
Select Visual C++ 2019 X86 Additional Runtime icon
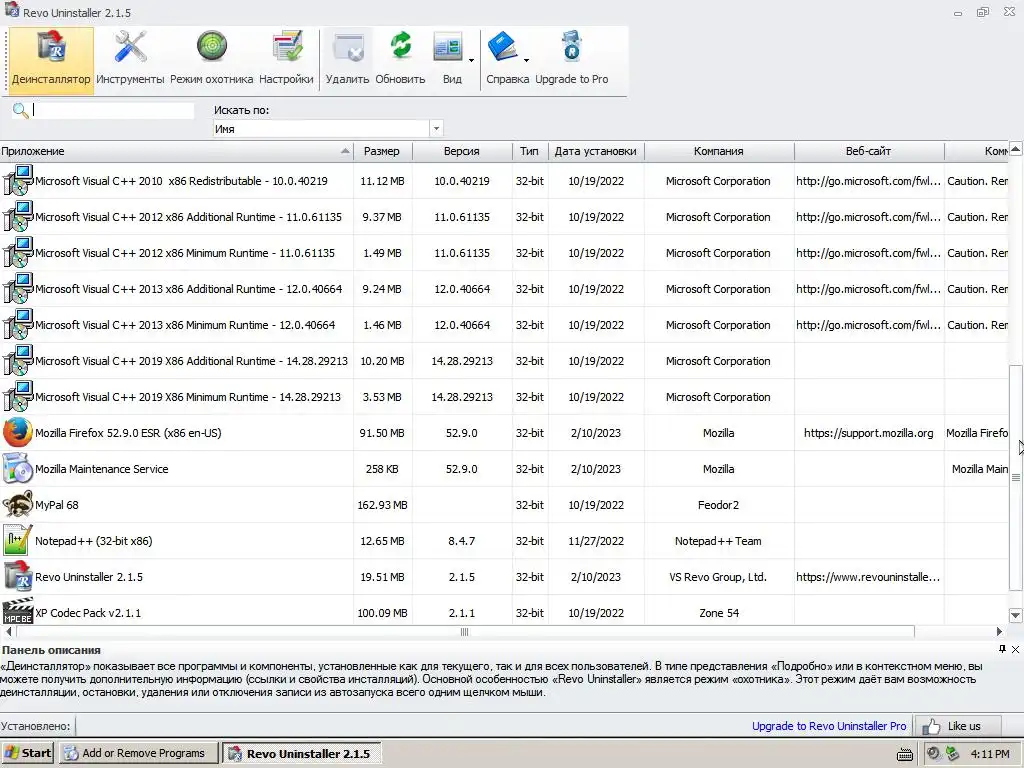coord(18,360)
